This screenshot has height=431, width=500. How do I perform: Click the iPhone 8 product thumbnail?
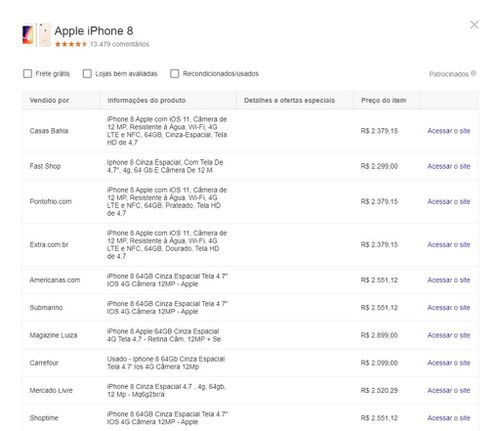tap(36, 35)
